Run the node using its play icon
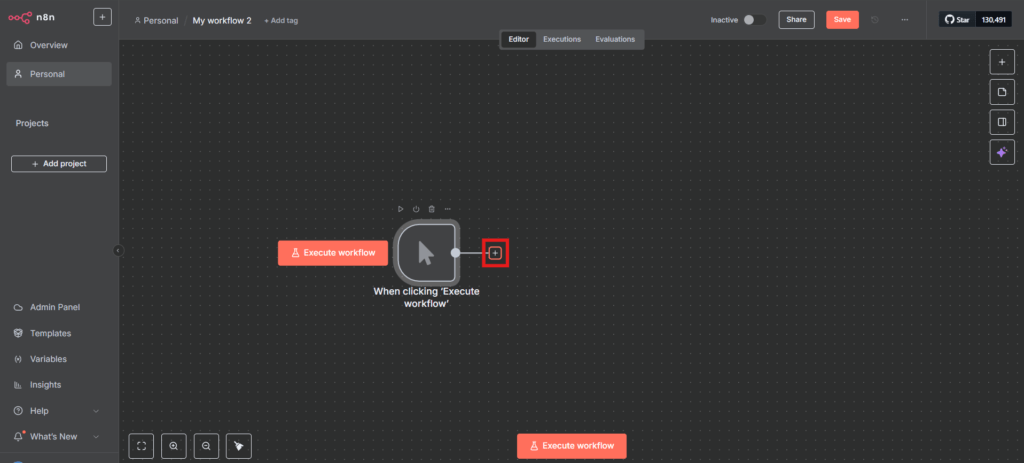This screenshot has width=1024, height=463. point(401,209)
